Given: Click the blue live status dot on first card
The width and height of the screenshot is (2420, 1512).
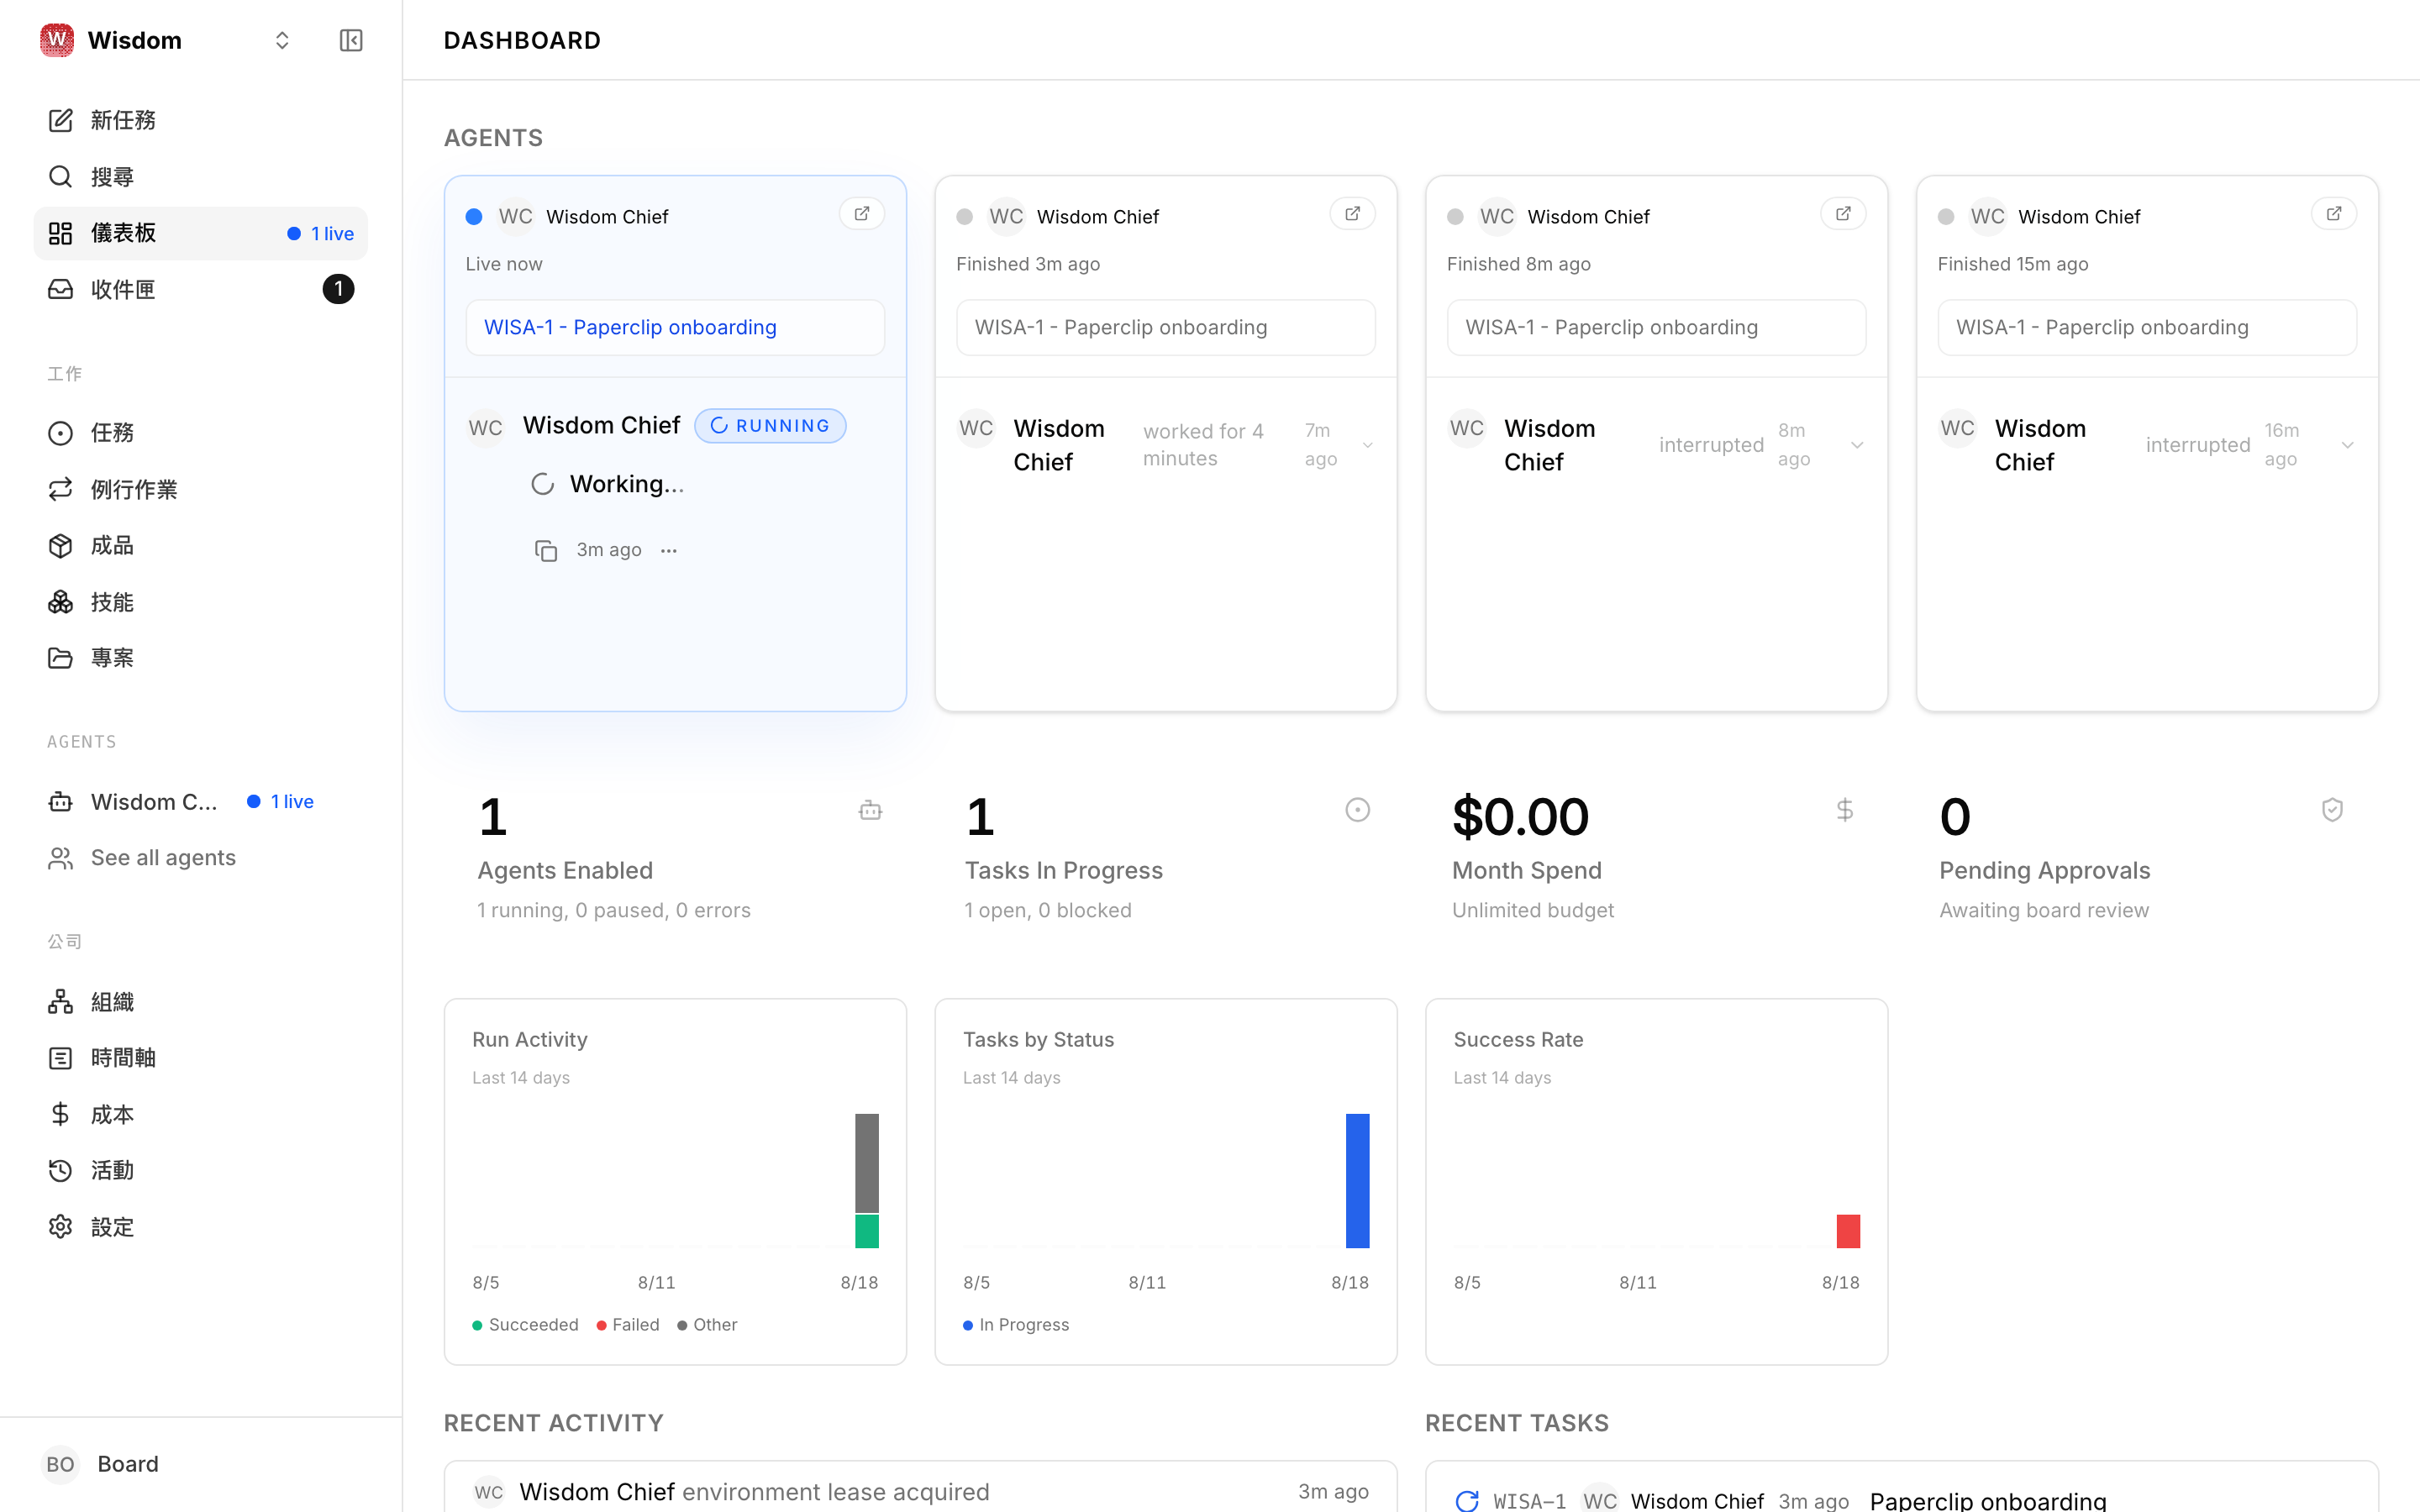Looking at the screenshot, I should (474, 217).
